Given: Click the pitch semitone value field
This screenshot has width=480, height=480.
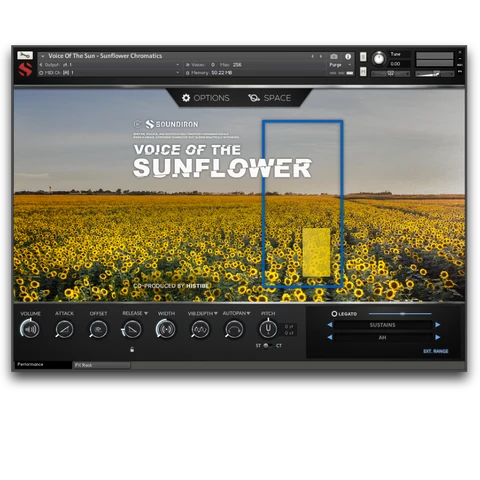Looking at the screenshot, I should 289,327.
